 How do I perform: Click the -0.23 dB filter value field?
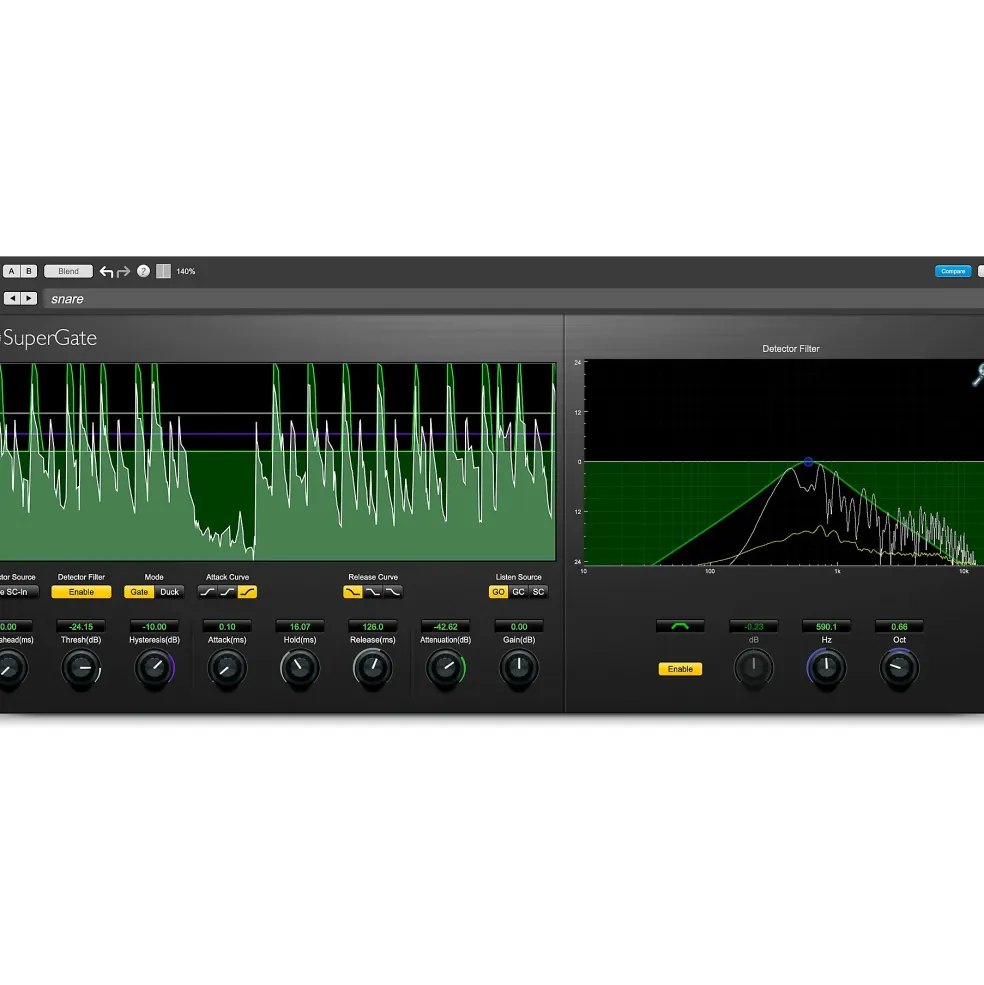point(753,626)
